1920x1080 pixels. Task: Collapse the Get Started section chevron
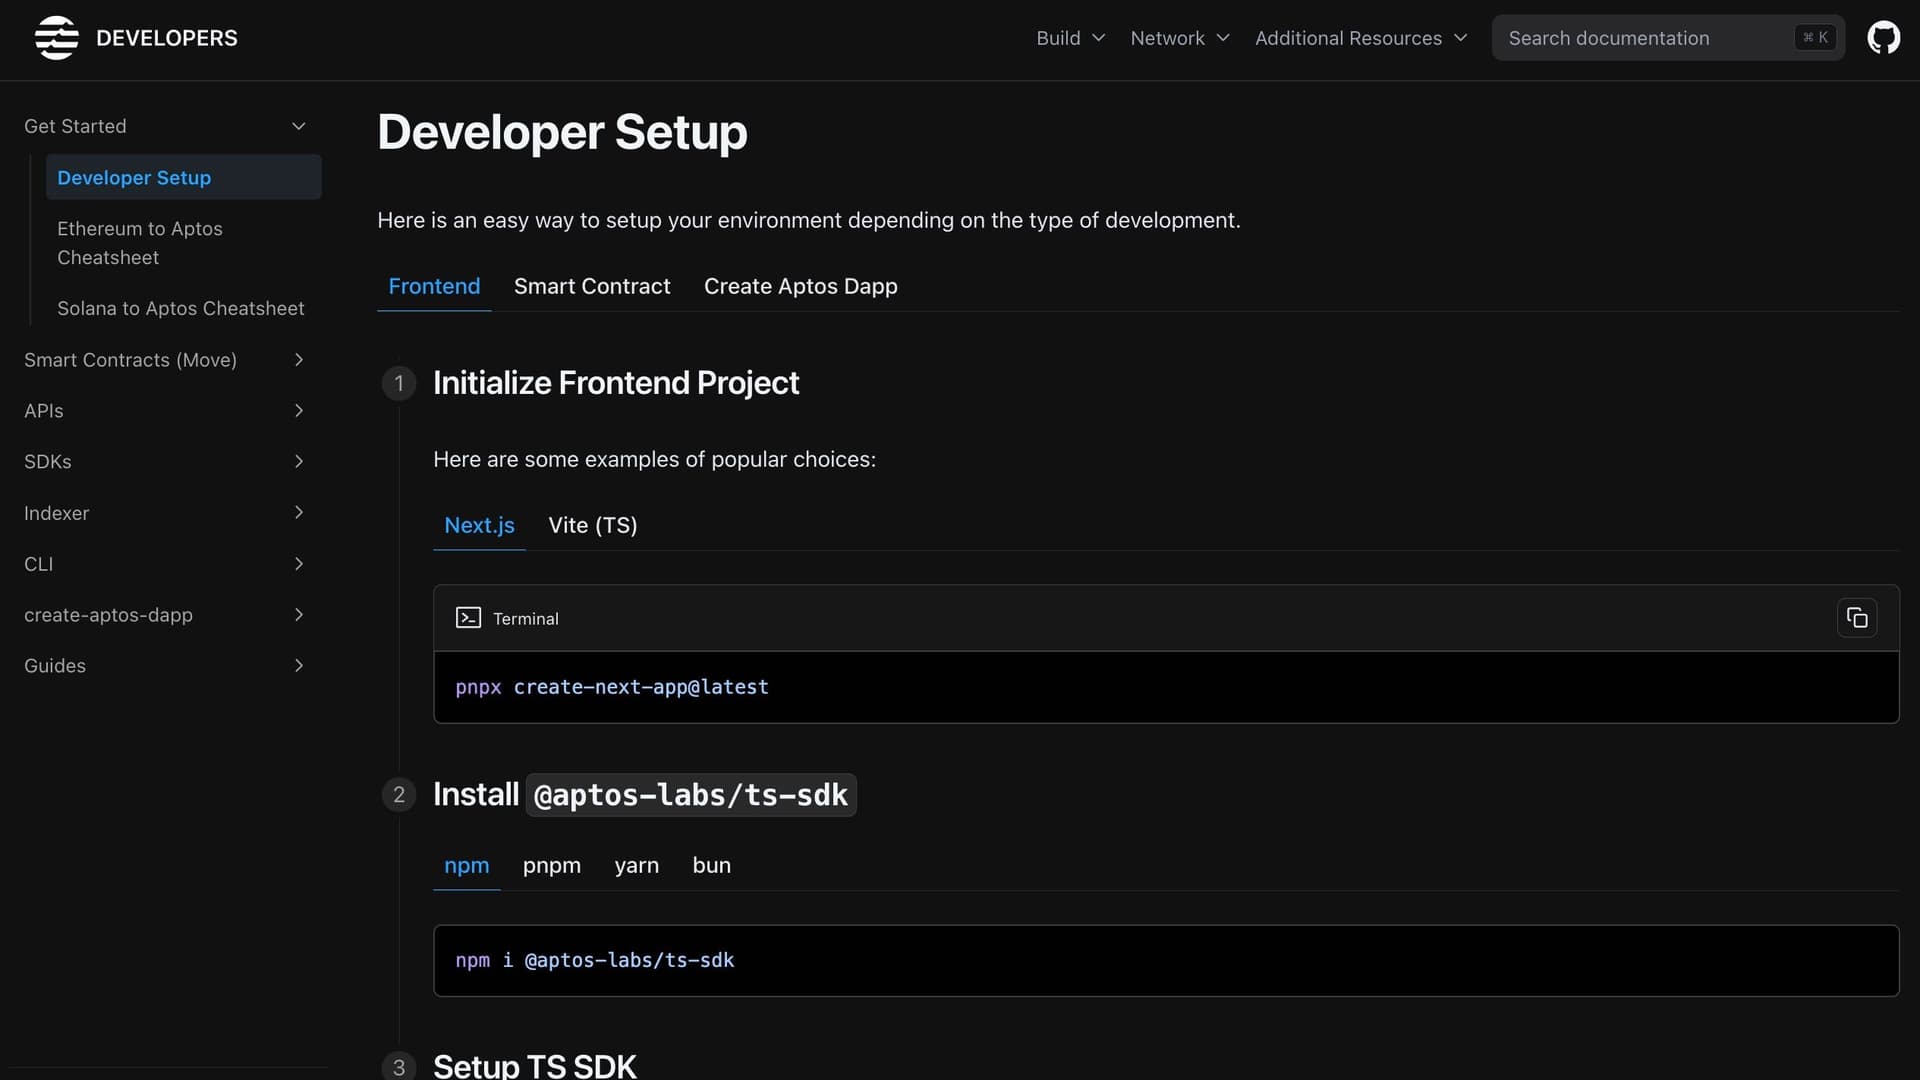point(298,126)
